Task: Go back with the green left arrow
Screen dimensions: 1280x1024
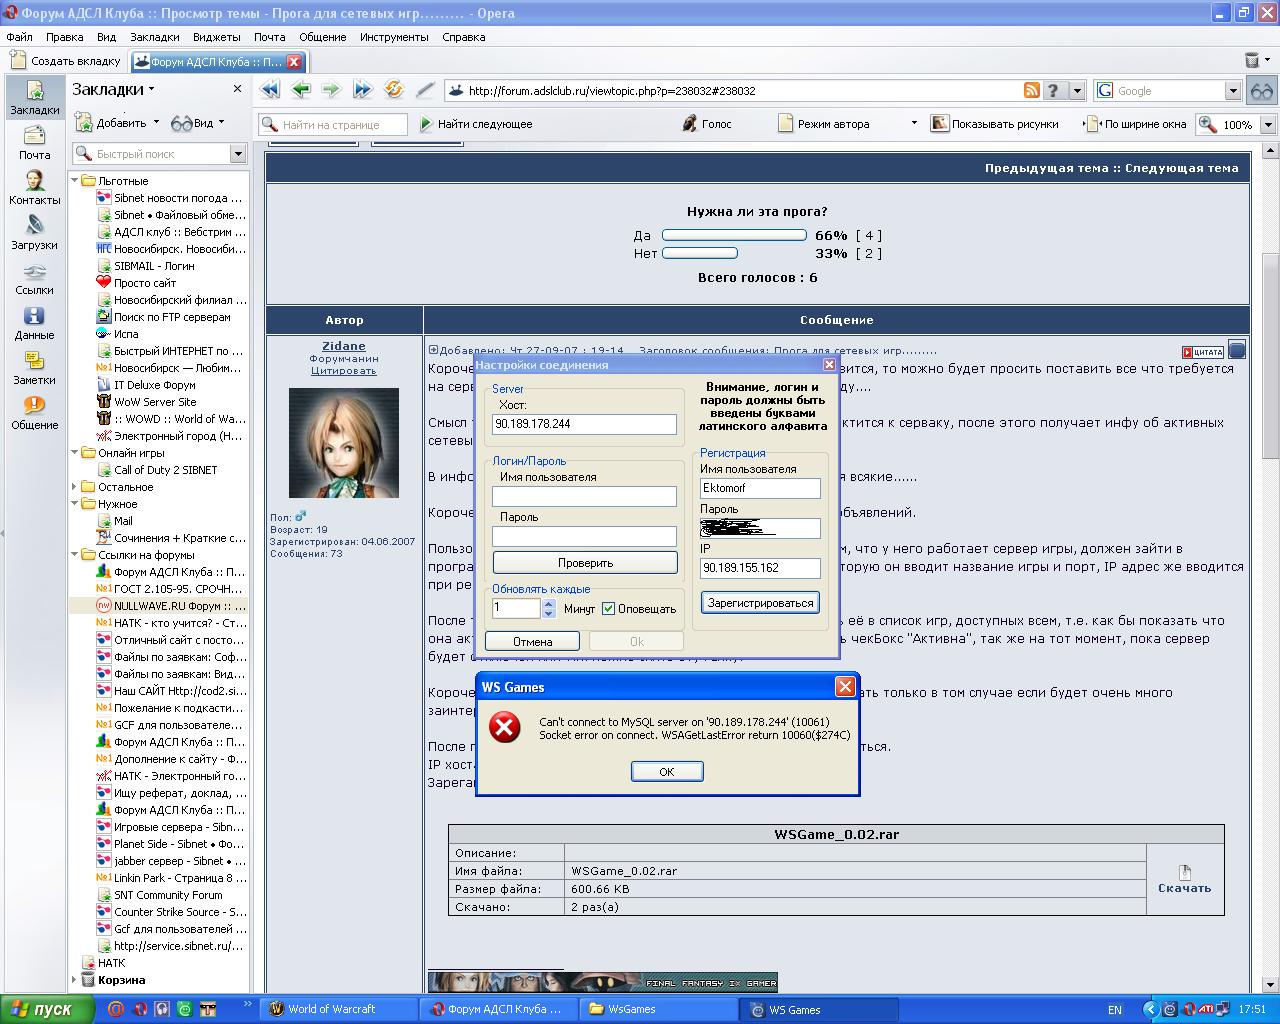Action: (x=301, y=90)
